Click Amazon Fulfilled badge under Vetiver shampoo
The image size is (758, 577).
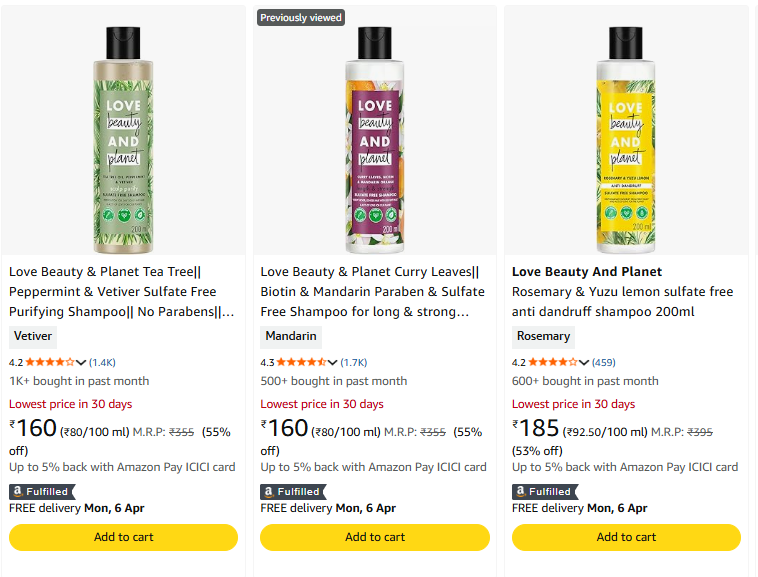point(41,492)
